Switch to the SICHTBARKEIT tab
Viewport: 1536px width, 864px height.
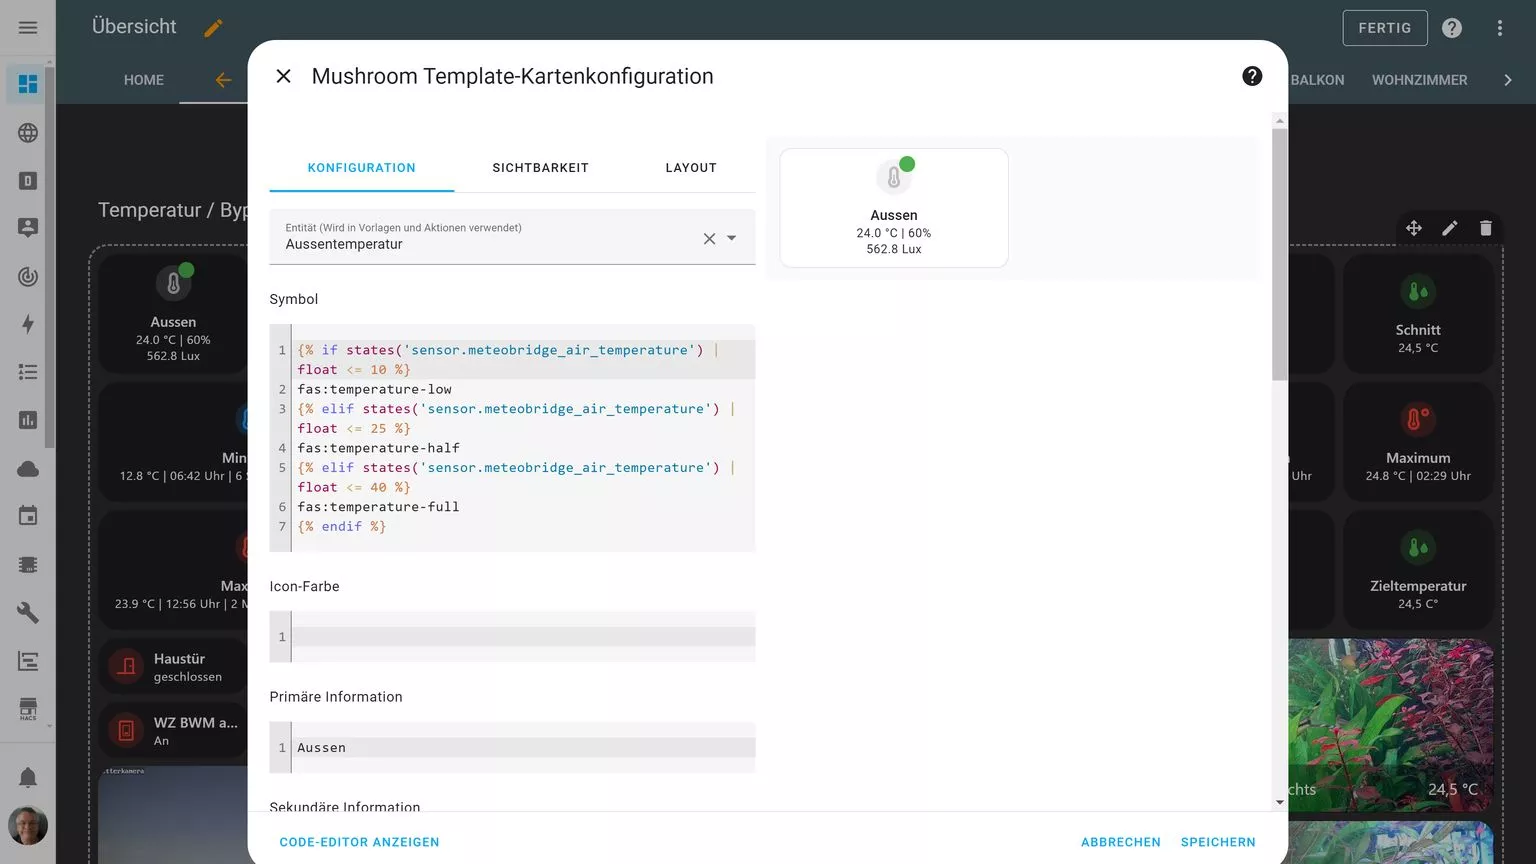540,168
